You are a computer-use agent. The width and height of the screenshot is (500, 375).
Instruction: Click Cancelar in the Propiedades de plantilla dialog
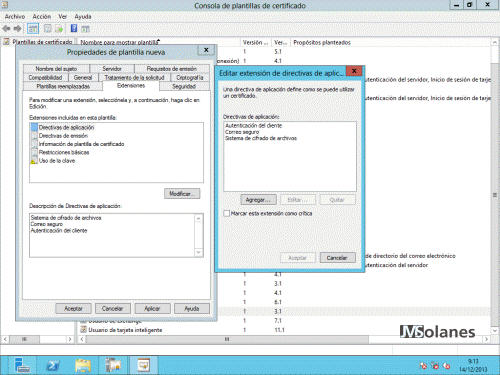click(112, 309)
